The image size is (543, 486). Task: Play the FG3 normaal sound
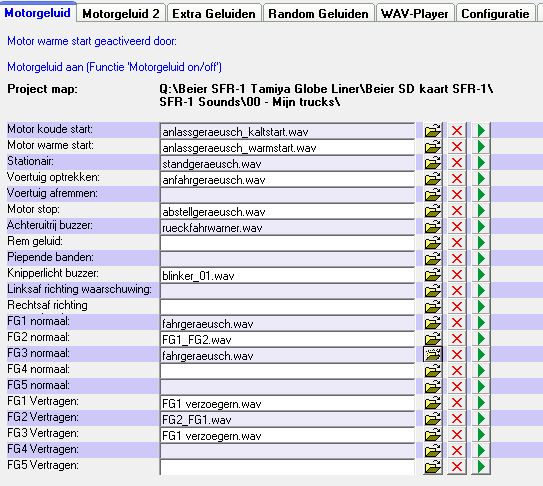(x=481, y=354)
